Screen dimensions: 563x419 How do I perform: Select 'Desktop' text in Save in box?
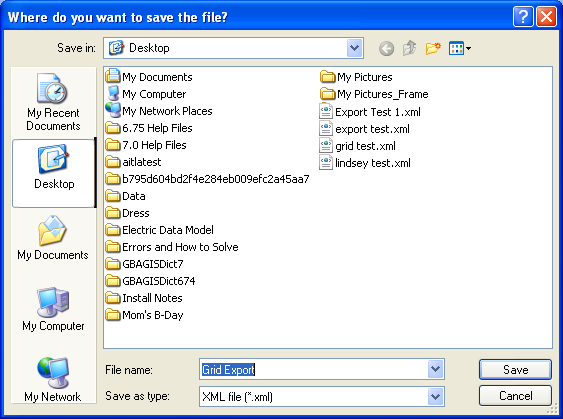pyautogui.click(x=149, y=48)
